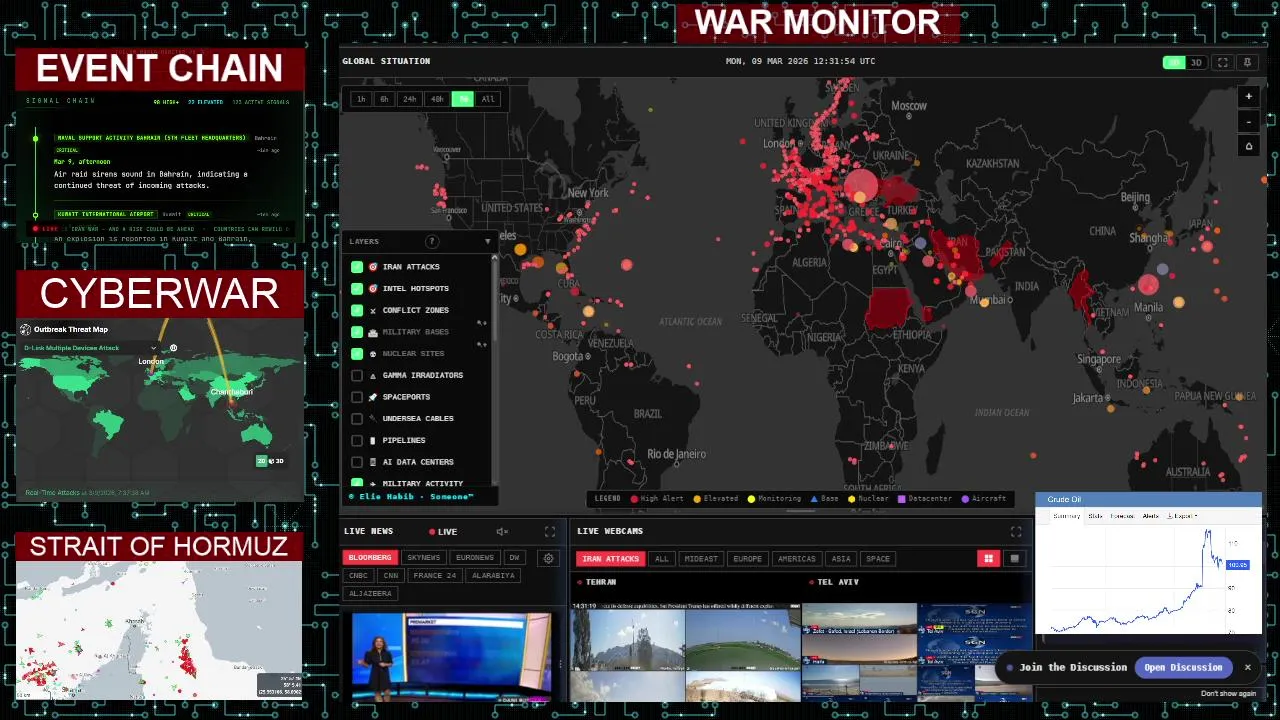The image size is (1280, 720).
Task: Select the Iran Attacks webcam filter
Action: point(610,559)
